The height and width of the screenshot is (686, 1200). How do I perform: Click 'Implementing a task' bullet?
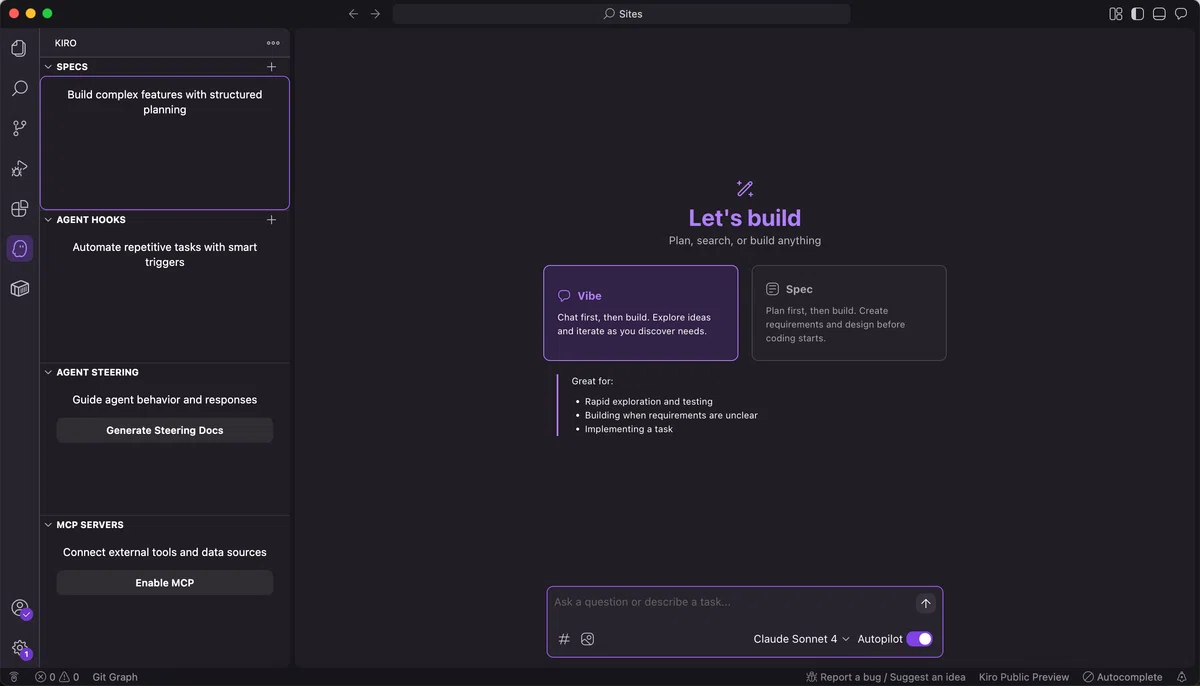click(x=629, y=430)
